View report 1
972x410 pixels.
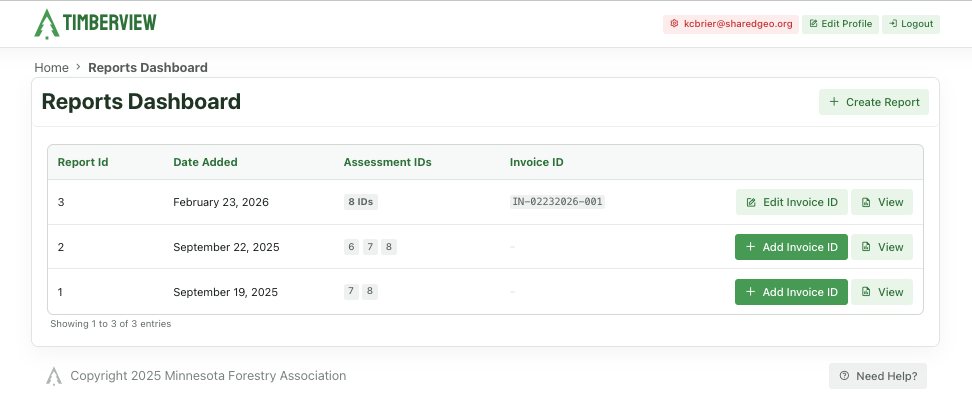[881, 292]
